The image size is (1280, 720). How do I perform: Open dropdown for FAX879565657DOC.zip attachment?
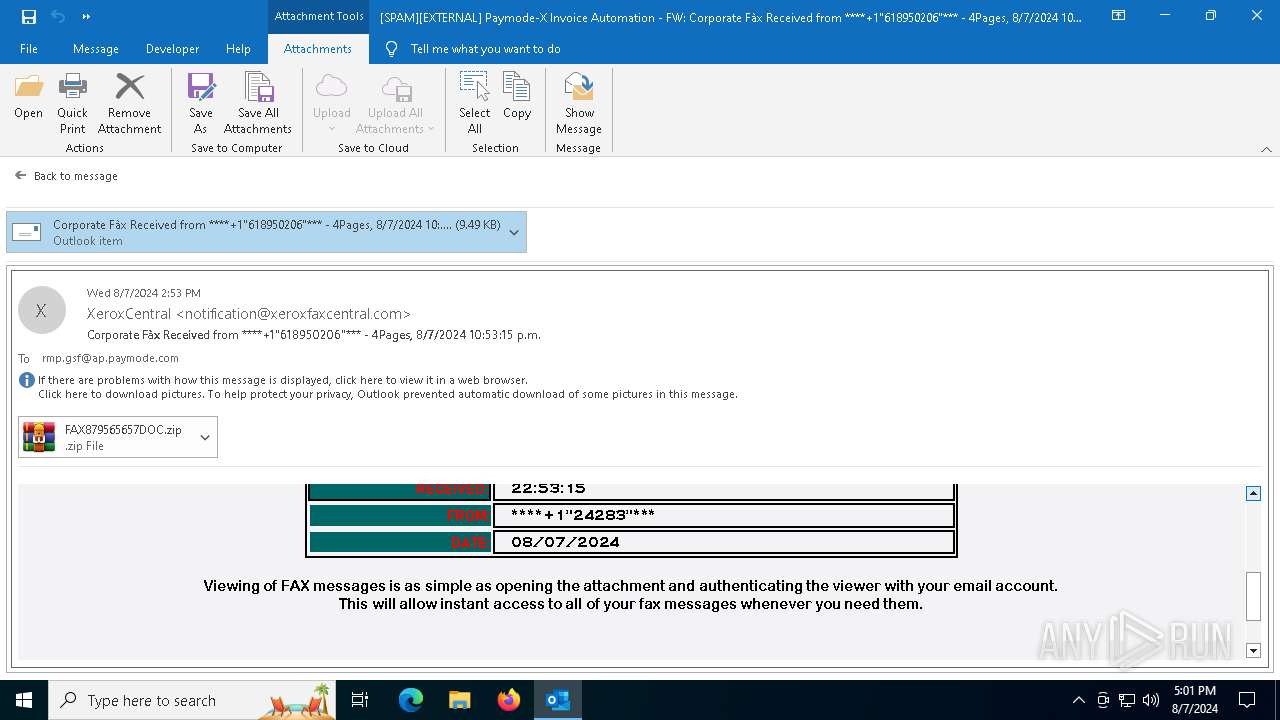pyautogui.click(x=205, y=437)
